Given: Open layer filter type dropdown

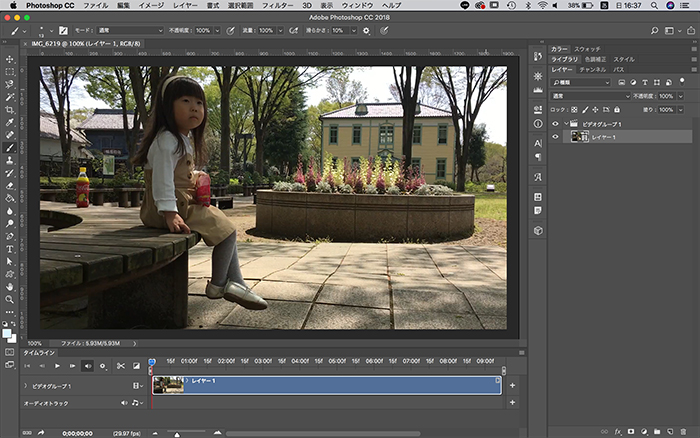Looking at the screenshot, I should (x=580, y=82).
